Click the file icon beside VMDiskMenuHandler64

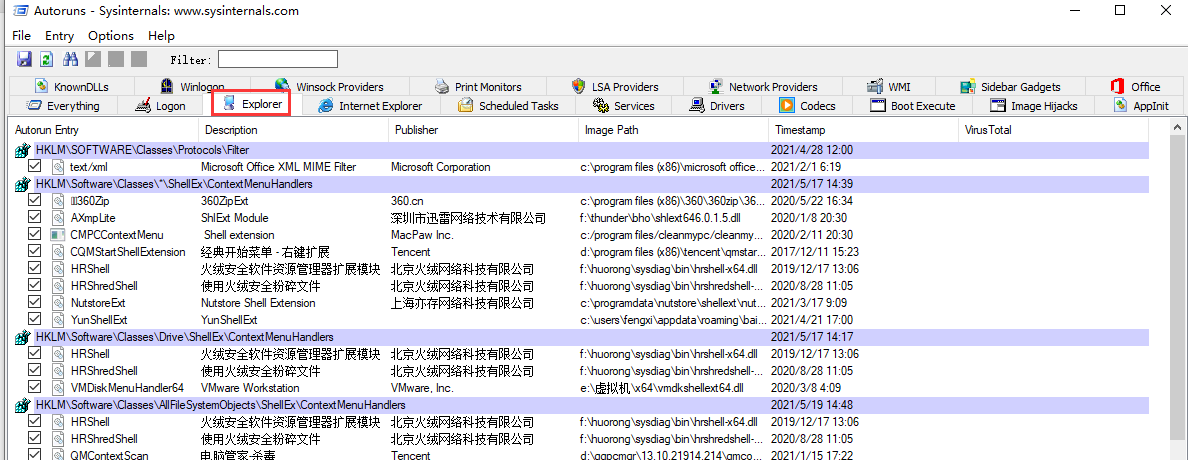(x=58, y=387)
